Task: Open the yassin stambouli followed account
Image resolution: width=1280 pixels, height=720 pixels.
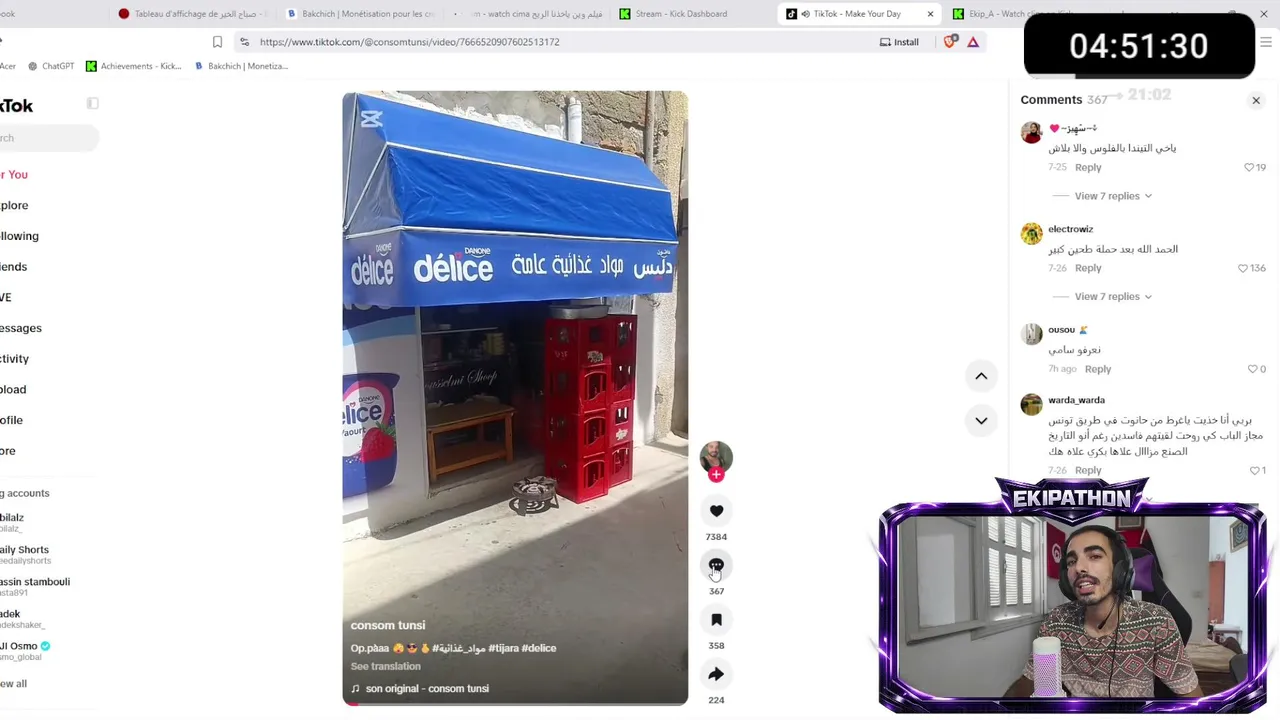Action: coord(35,586)
